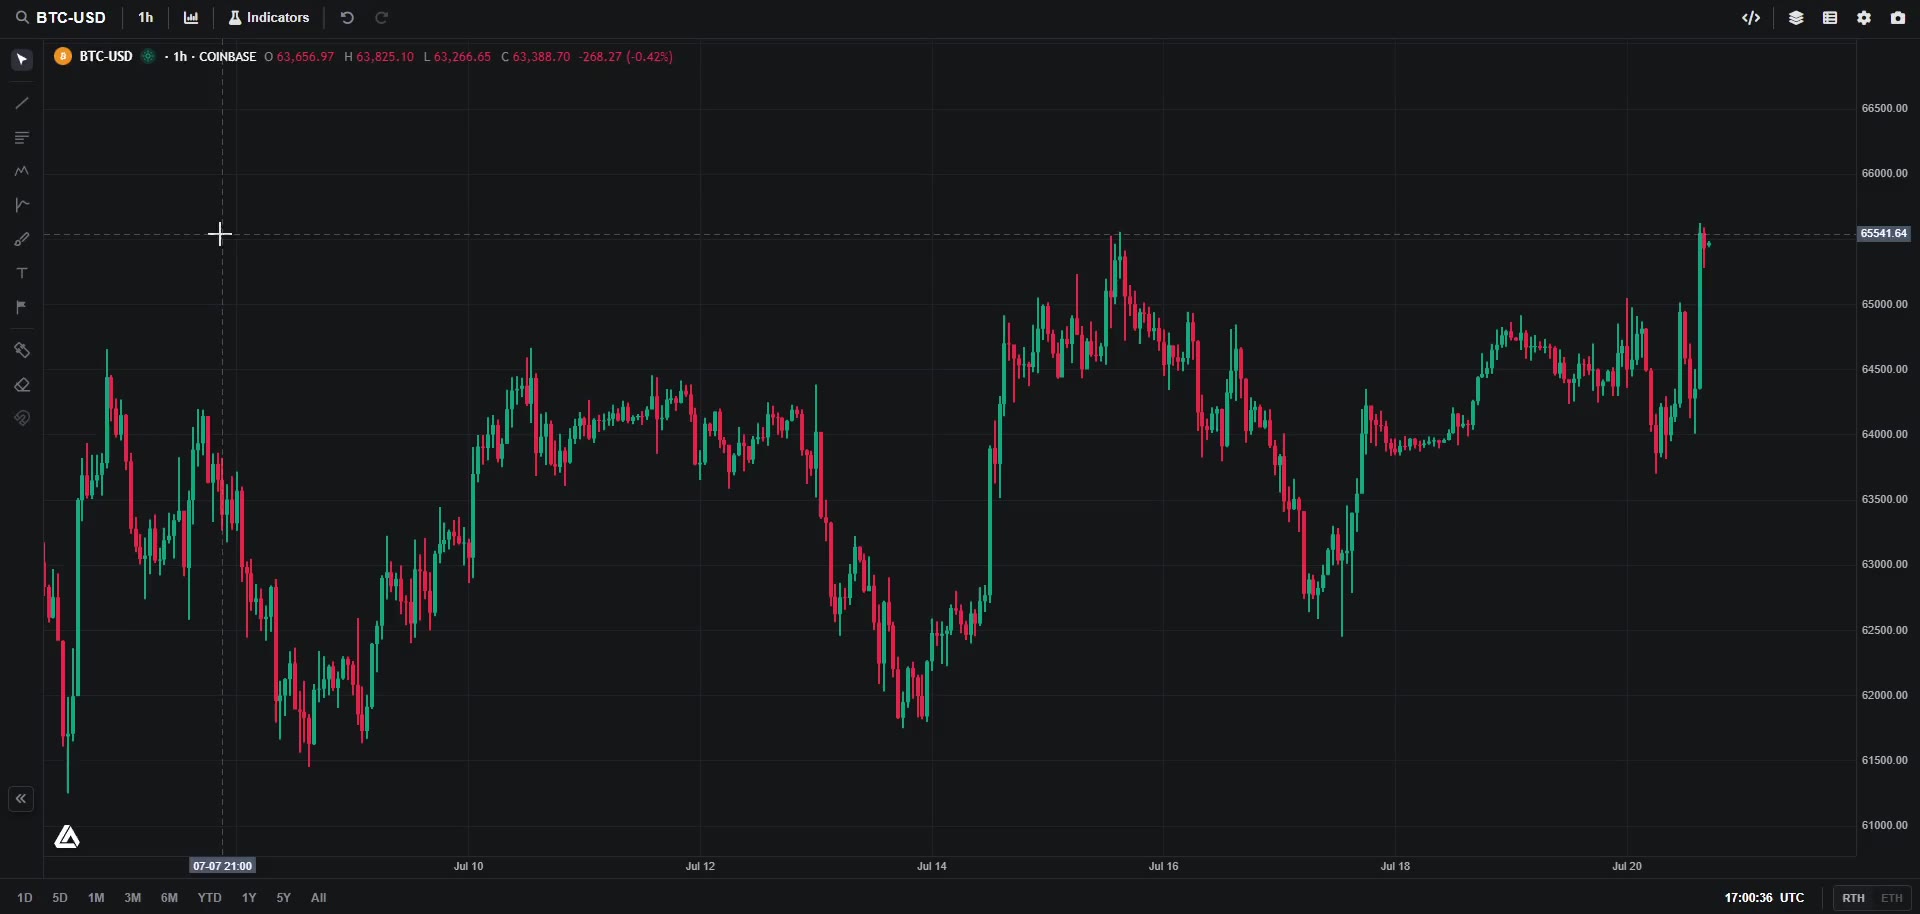Select the 1M time range
The height and width of the screenshot is (914, 1920).
tap(96, 898)
